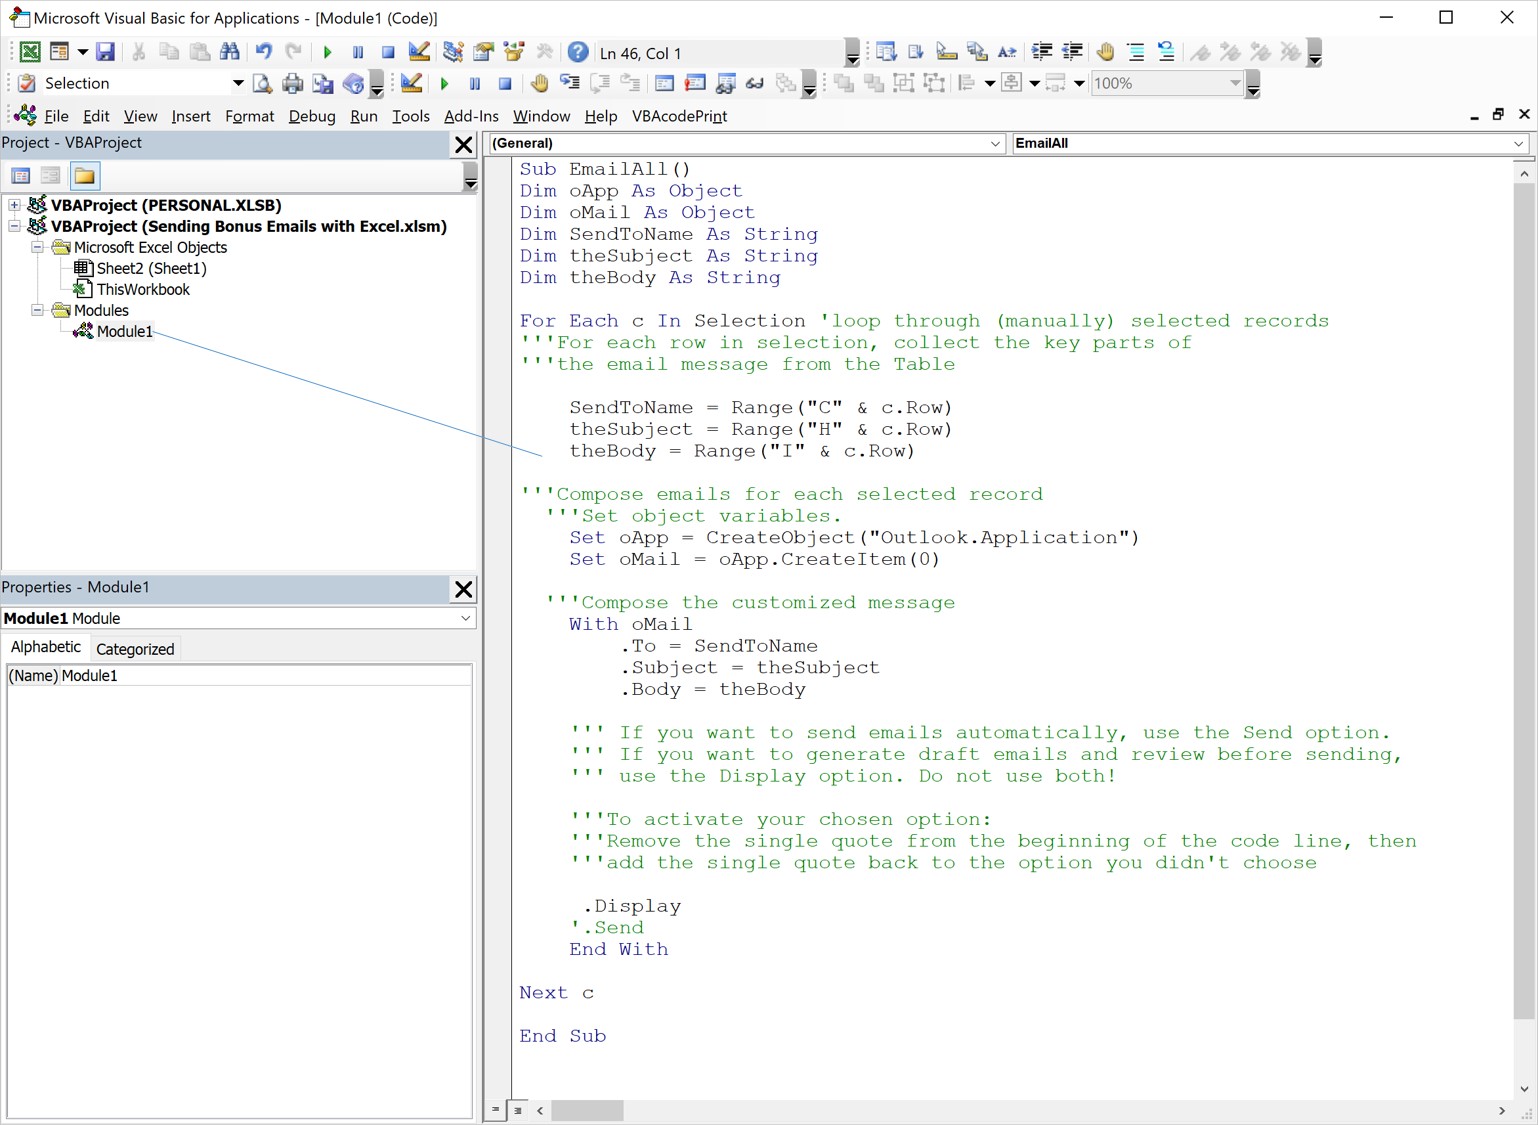Open Object Browser from the Standard toolbar
The width and height of the screenshot is (1538, 1125).
tap(515, 52)
